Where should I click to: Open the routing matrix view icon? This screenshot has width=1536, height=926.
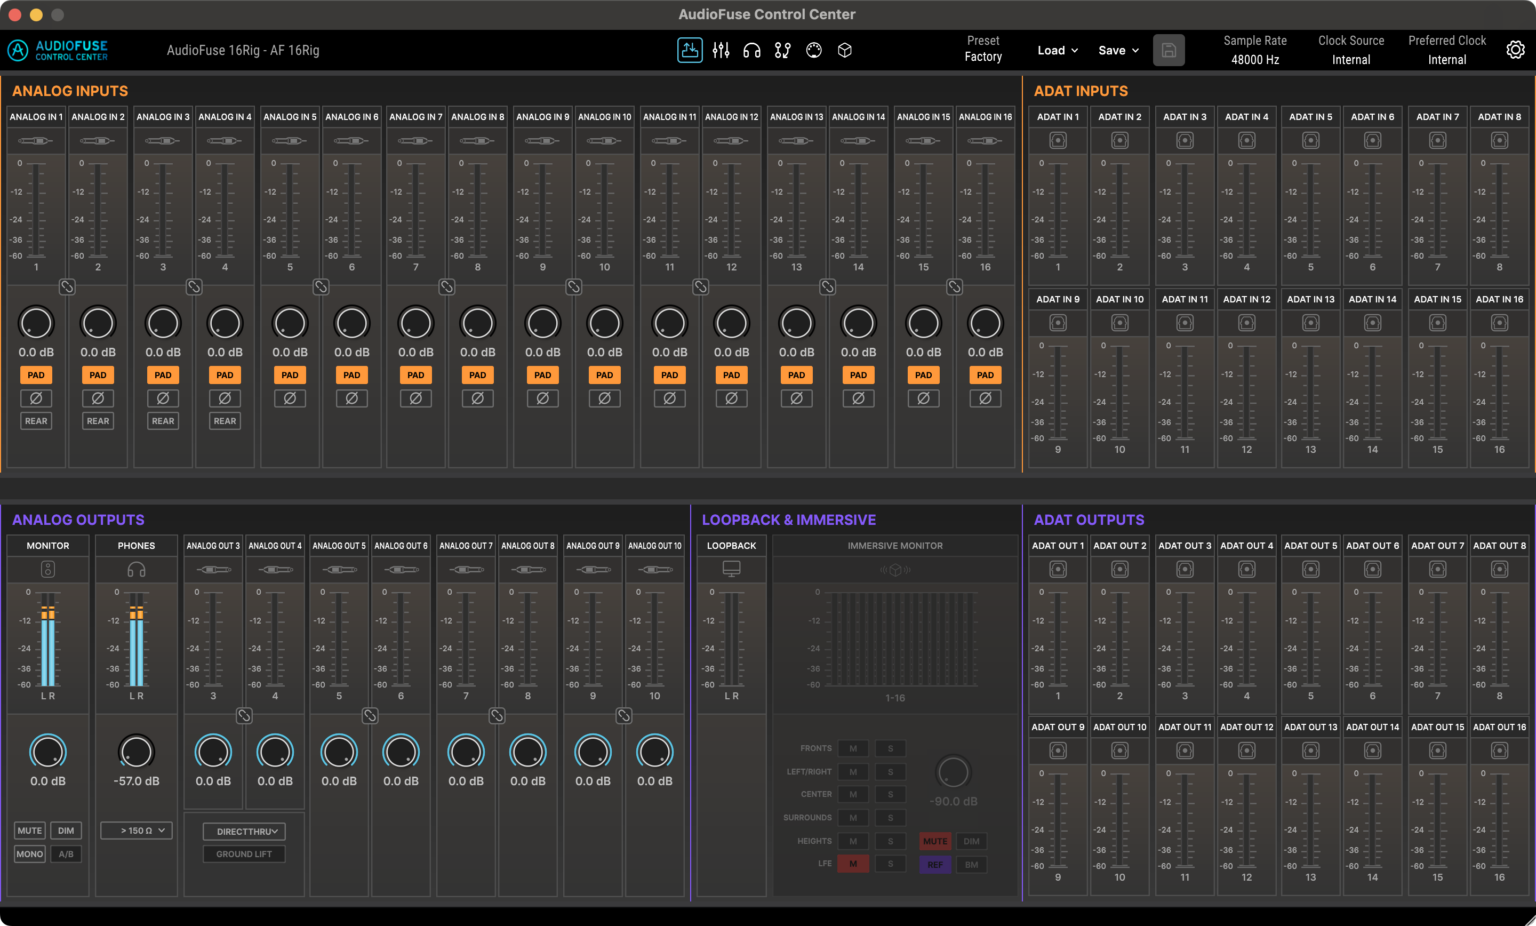pyautogui.click(x=783, y=50)
